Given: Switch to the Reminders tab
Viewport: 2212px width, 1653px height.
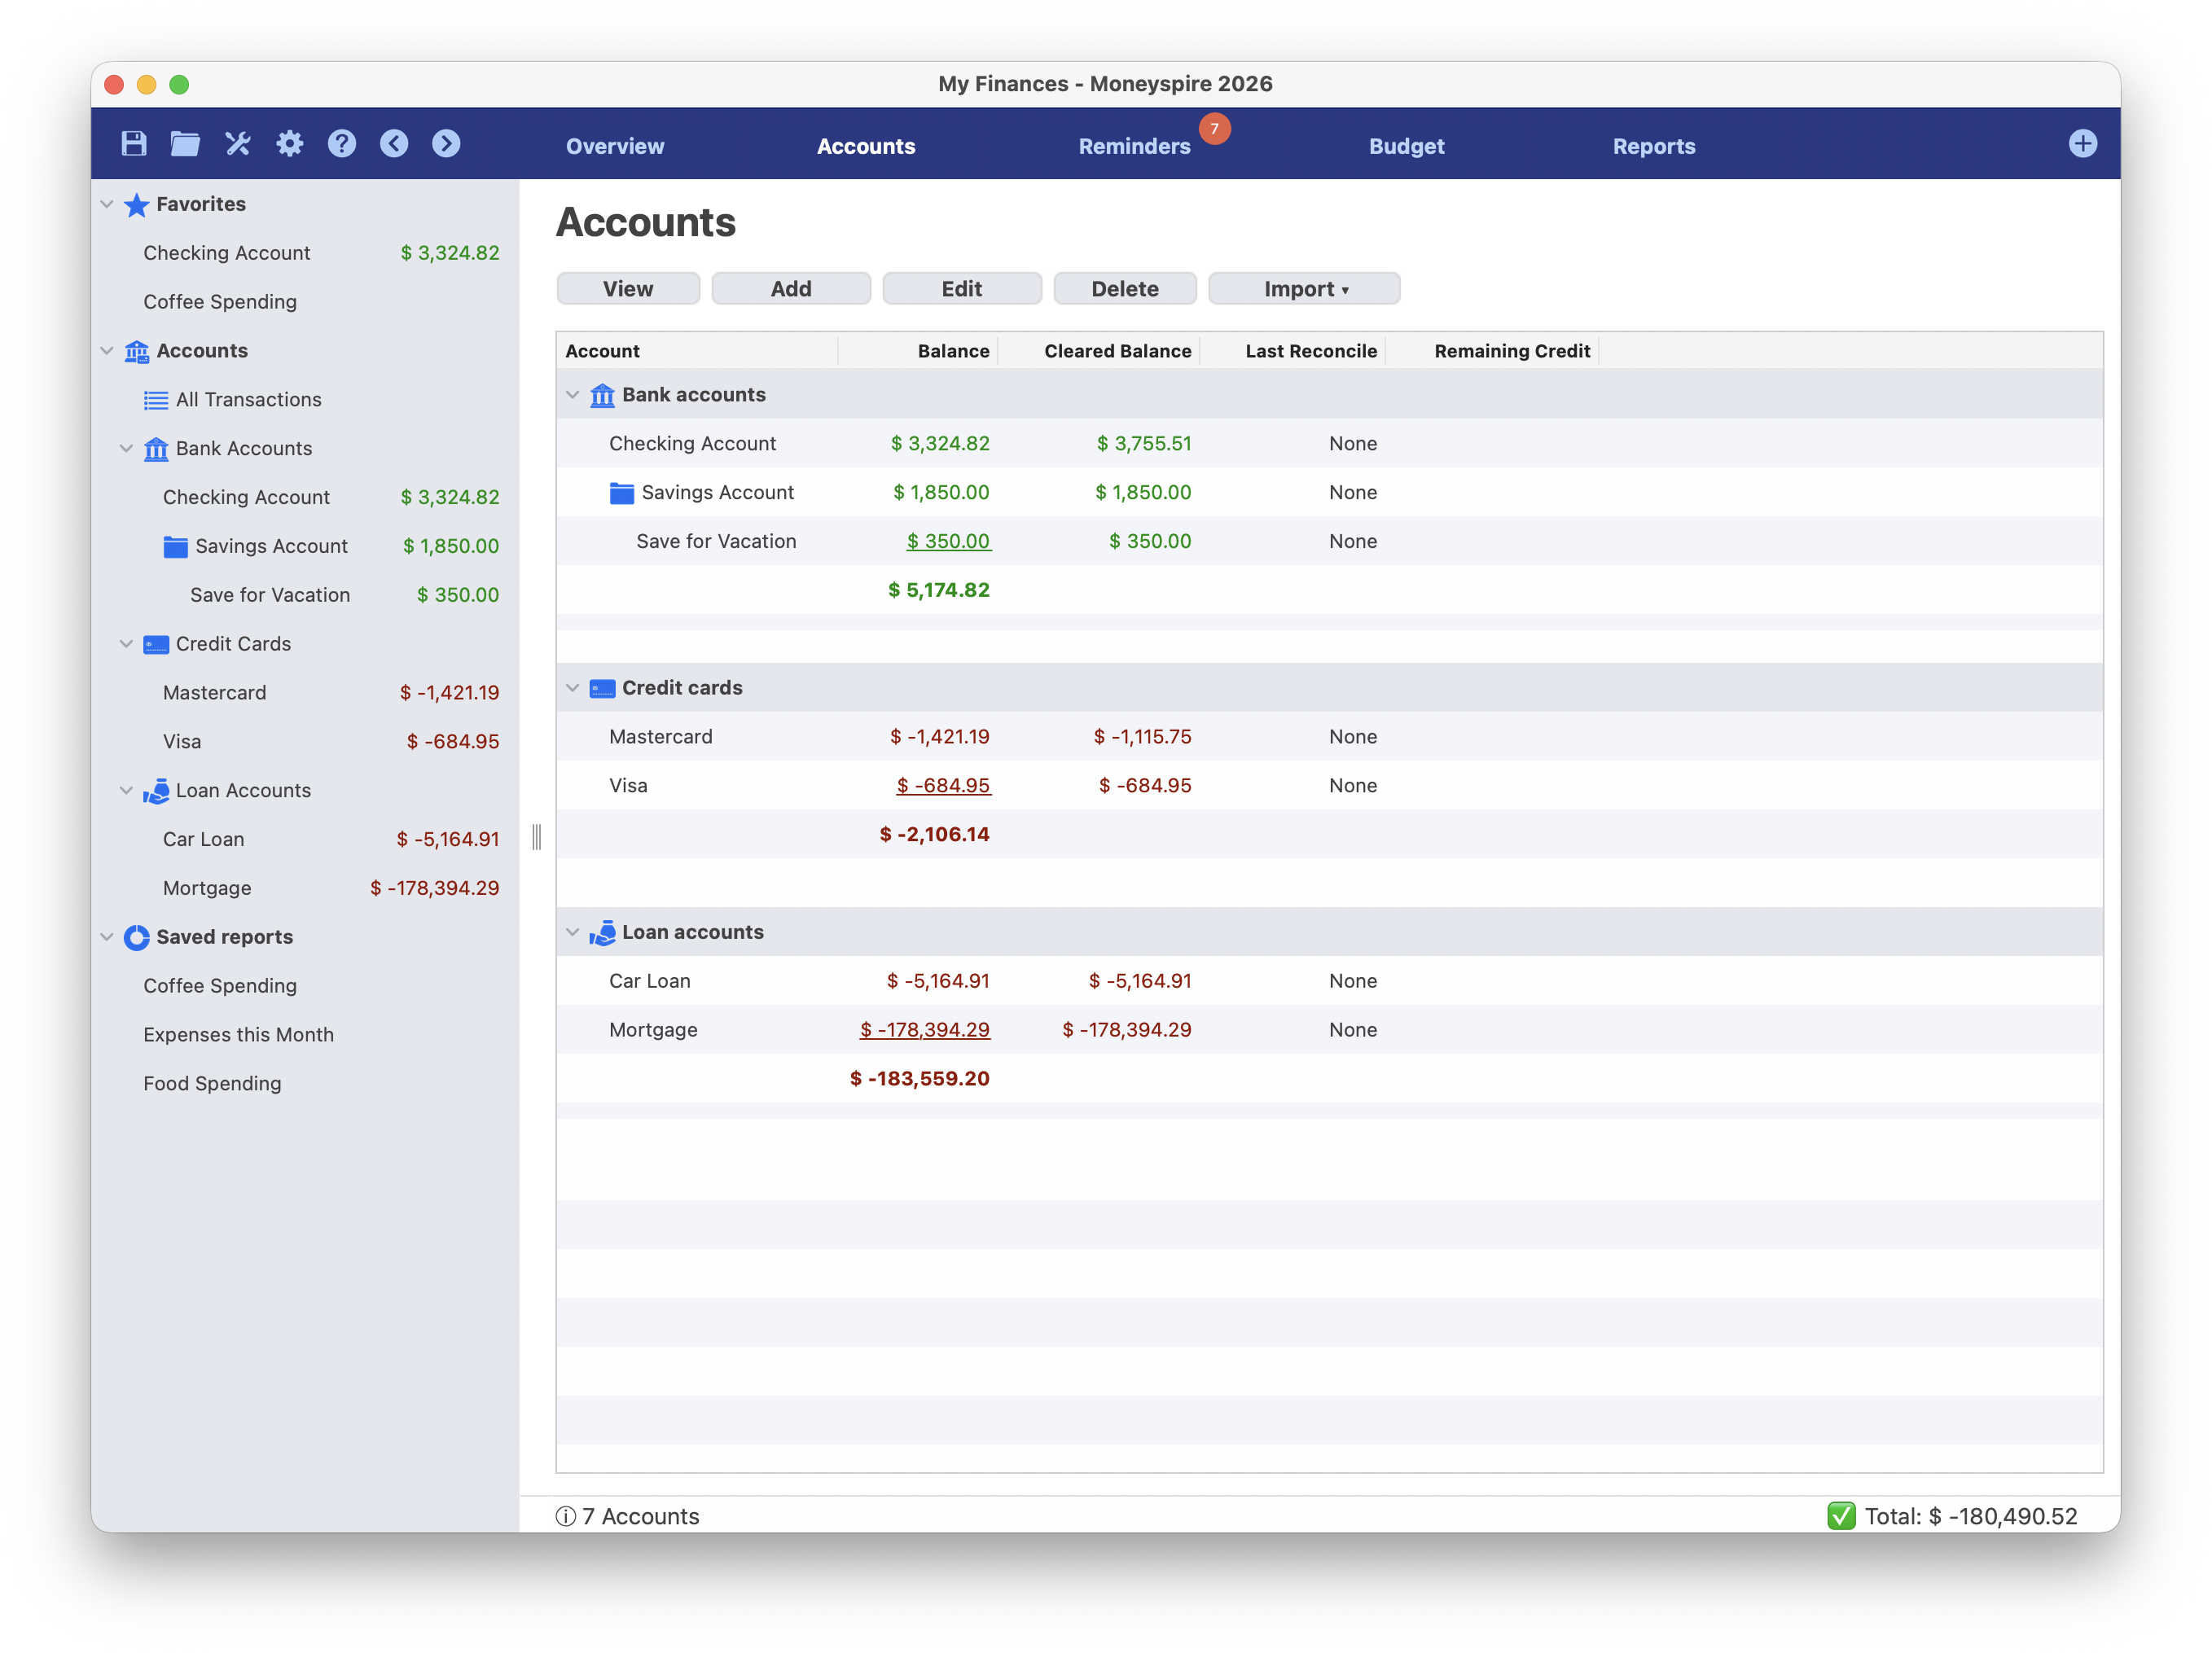Looking at the screenshot, I should point(1134,146).
